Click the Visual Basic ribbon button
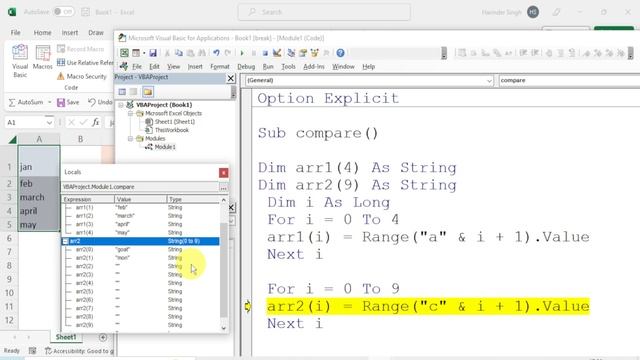This screenshot has width=640, height=360. pos(20,61)
